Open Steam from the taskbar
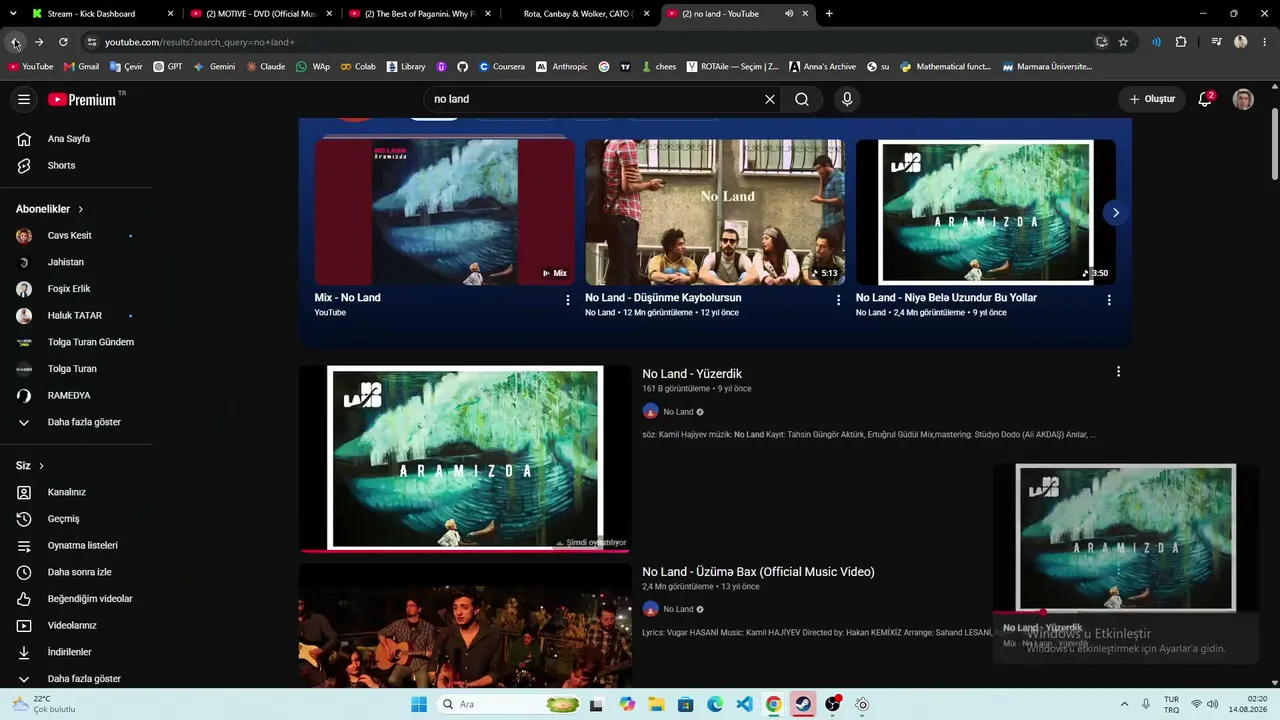The image size is (1280, 720). (803, 704)
